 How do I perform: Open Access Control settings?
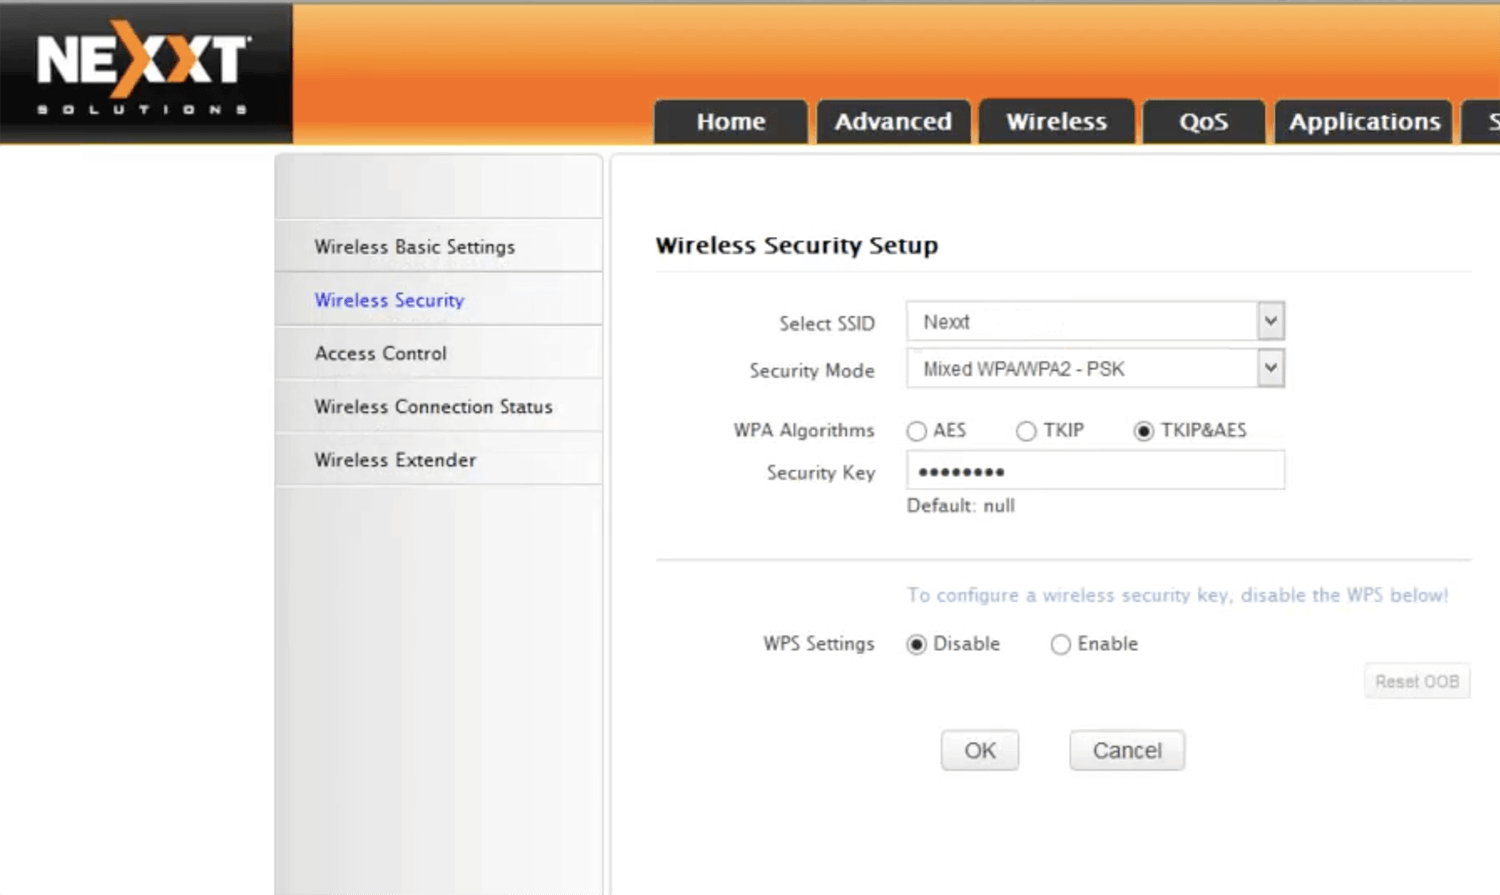click(x=380, y=353)
